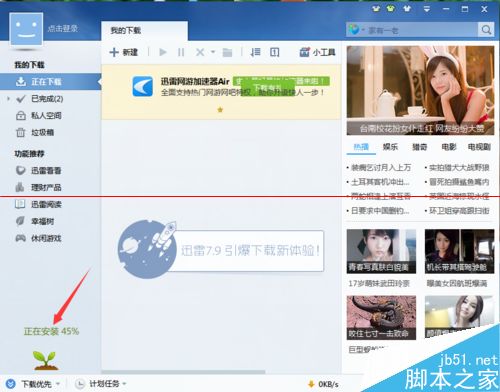Click the 点击登录 login link

coord(63,29)
